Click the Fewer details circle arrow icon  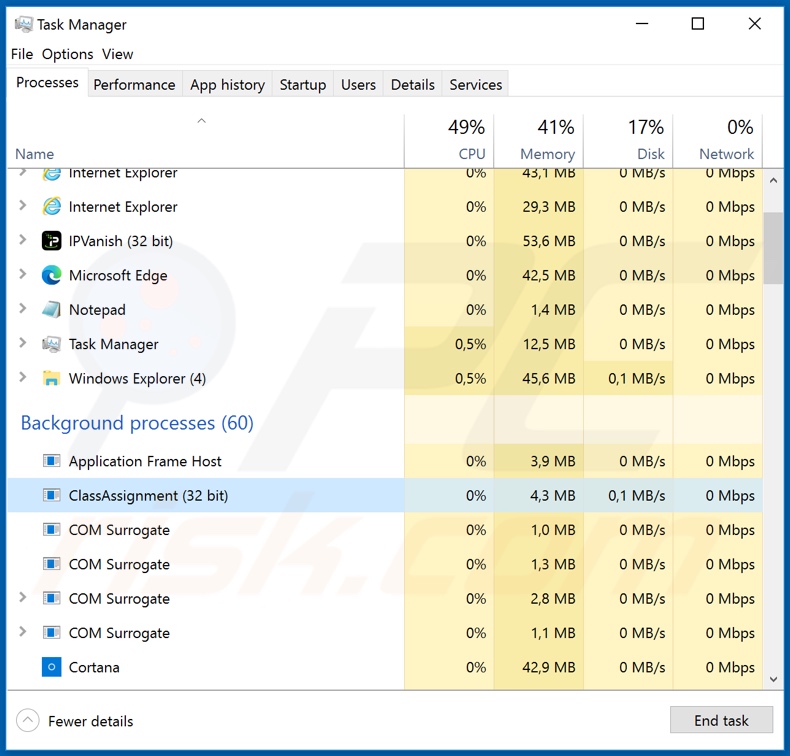click(28, 721)
